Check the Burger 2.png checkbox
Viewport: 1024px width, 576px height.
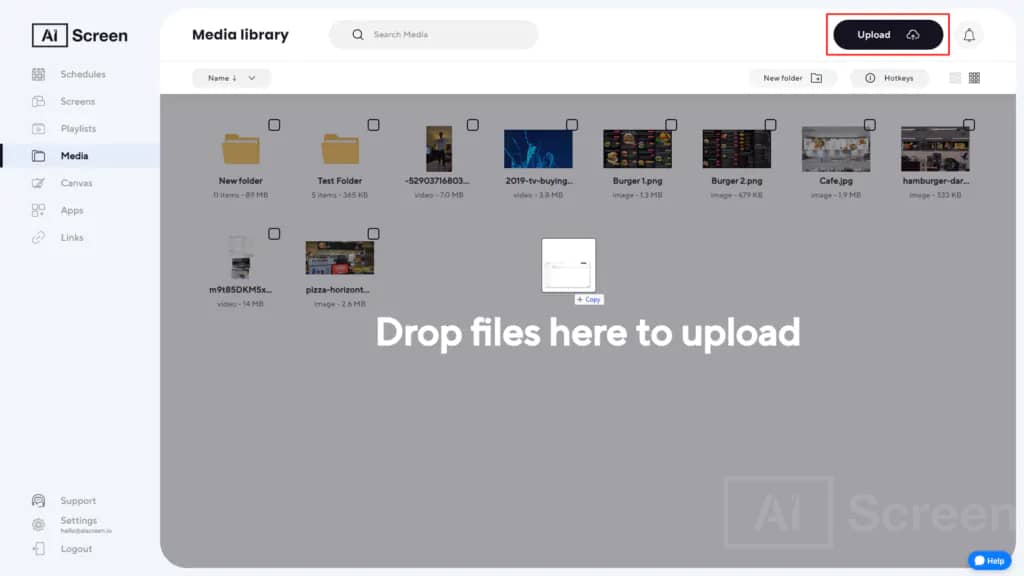[x=771, y=125]
